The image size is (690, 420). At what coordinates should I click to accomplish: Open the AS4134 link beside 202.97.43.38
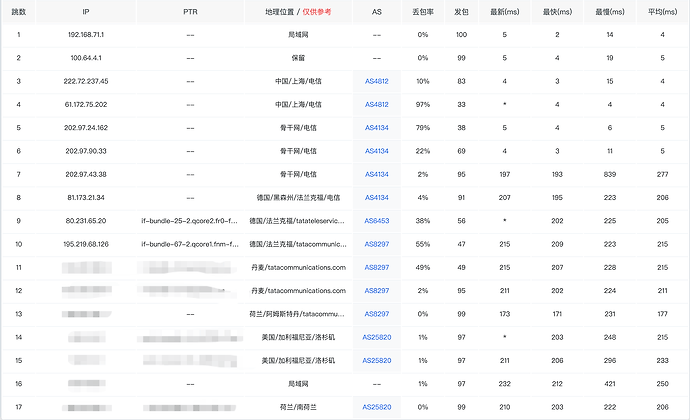377,174
